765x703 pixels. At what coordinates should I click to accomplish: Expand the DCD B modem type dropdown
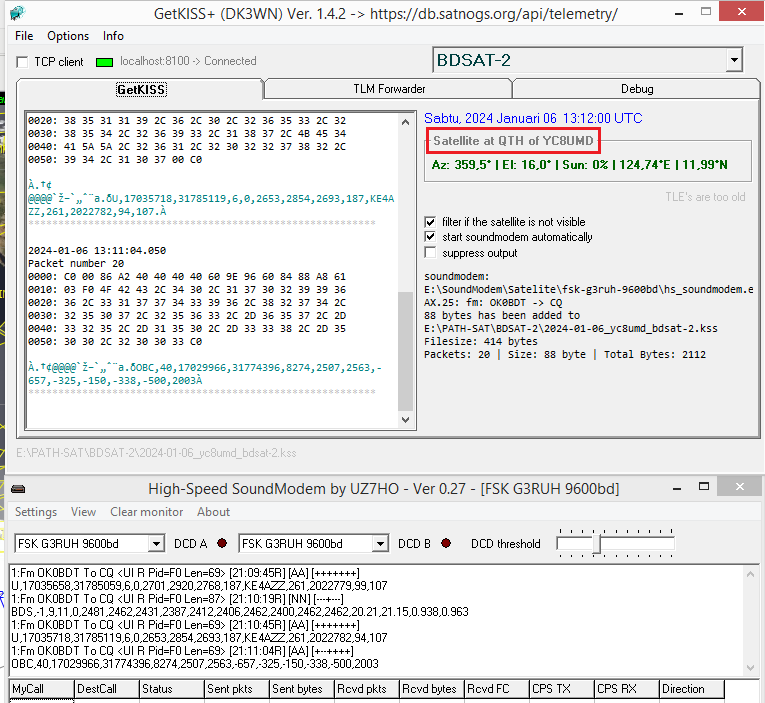click(380, 543)
